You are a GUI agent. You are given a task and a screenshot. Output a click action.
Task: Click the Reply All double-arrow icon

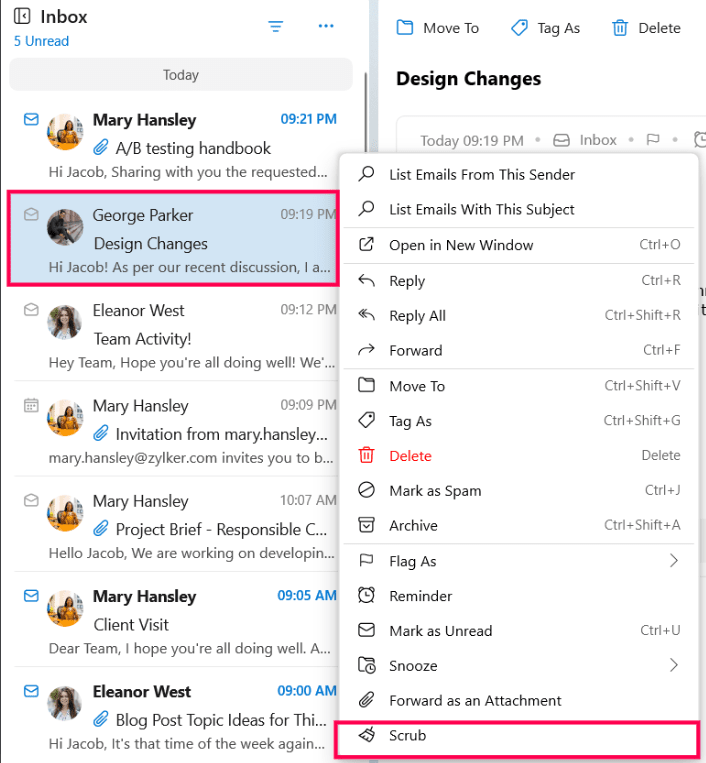coord(366,315)
